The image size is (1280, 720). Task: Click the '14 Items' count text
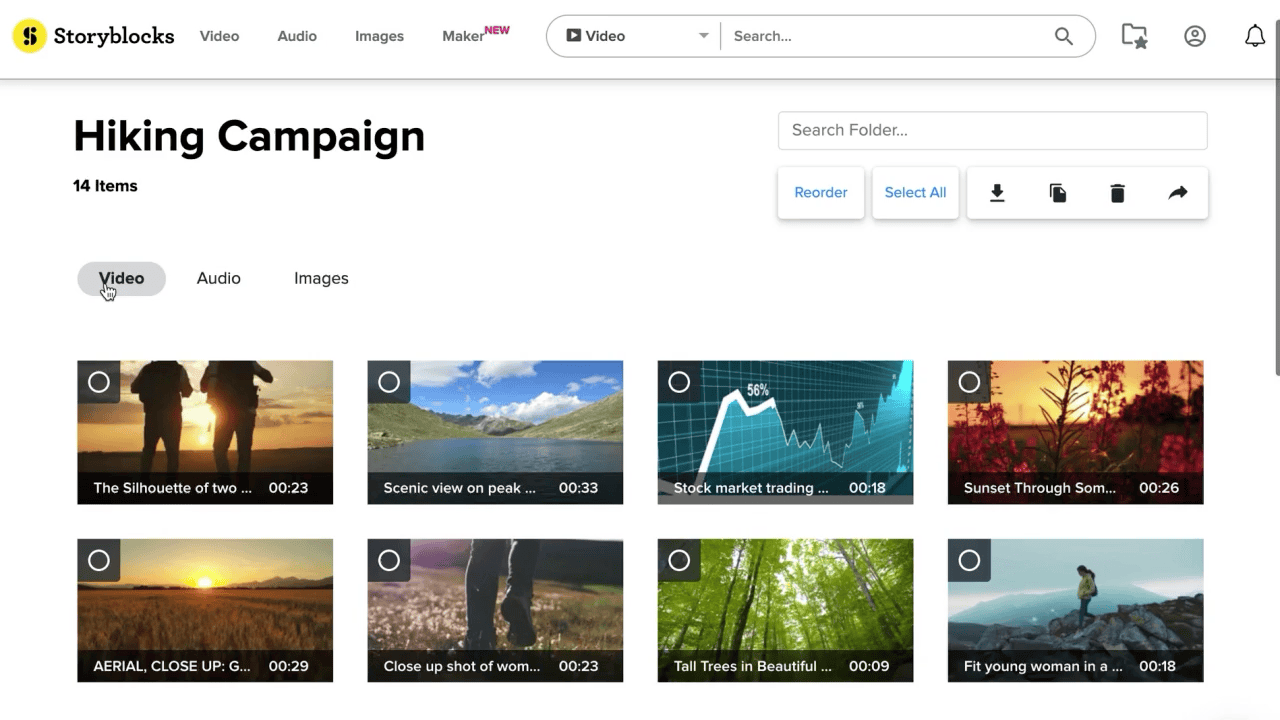pyautogui.click(x=105, y=186)
